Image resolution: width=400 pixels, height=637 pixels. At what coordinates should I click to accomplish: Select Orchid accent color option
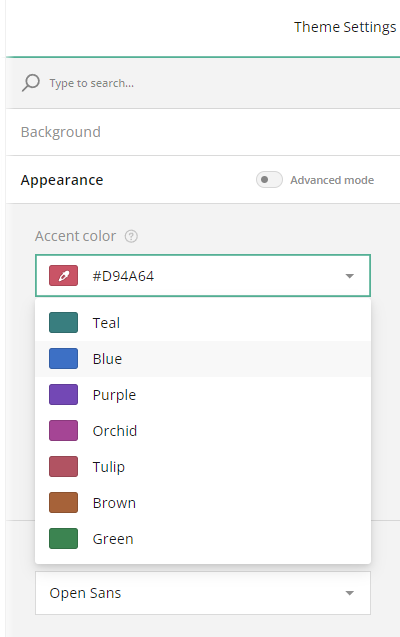click(203, 431)
